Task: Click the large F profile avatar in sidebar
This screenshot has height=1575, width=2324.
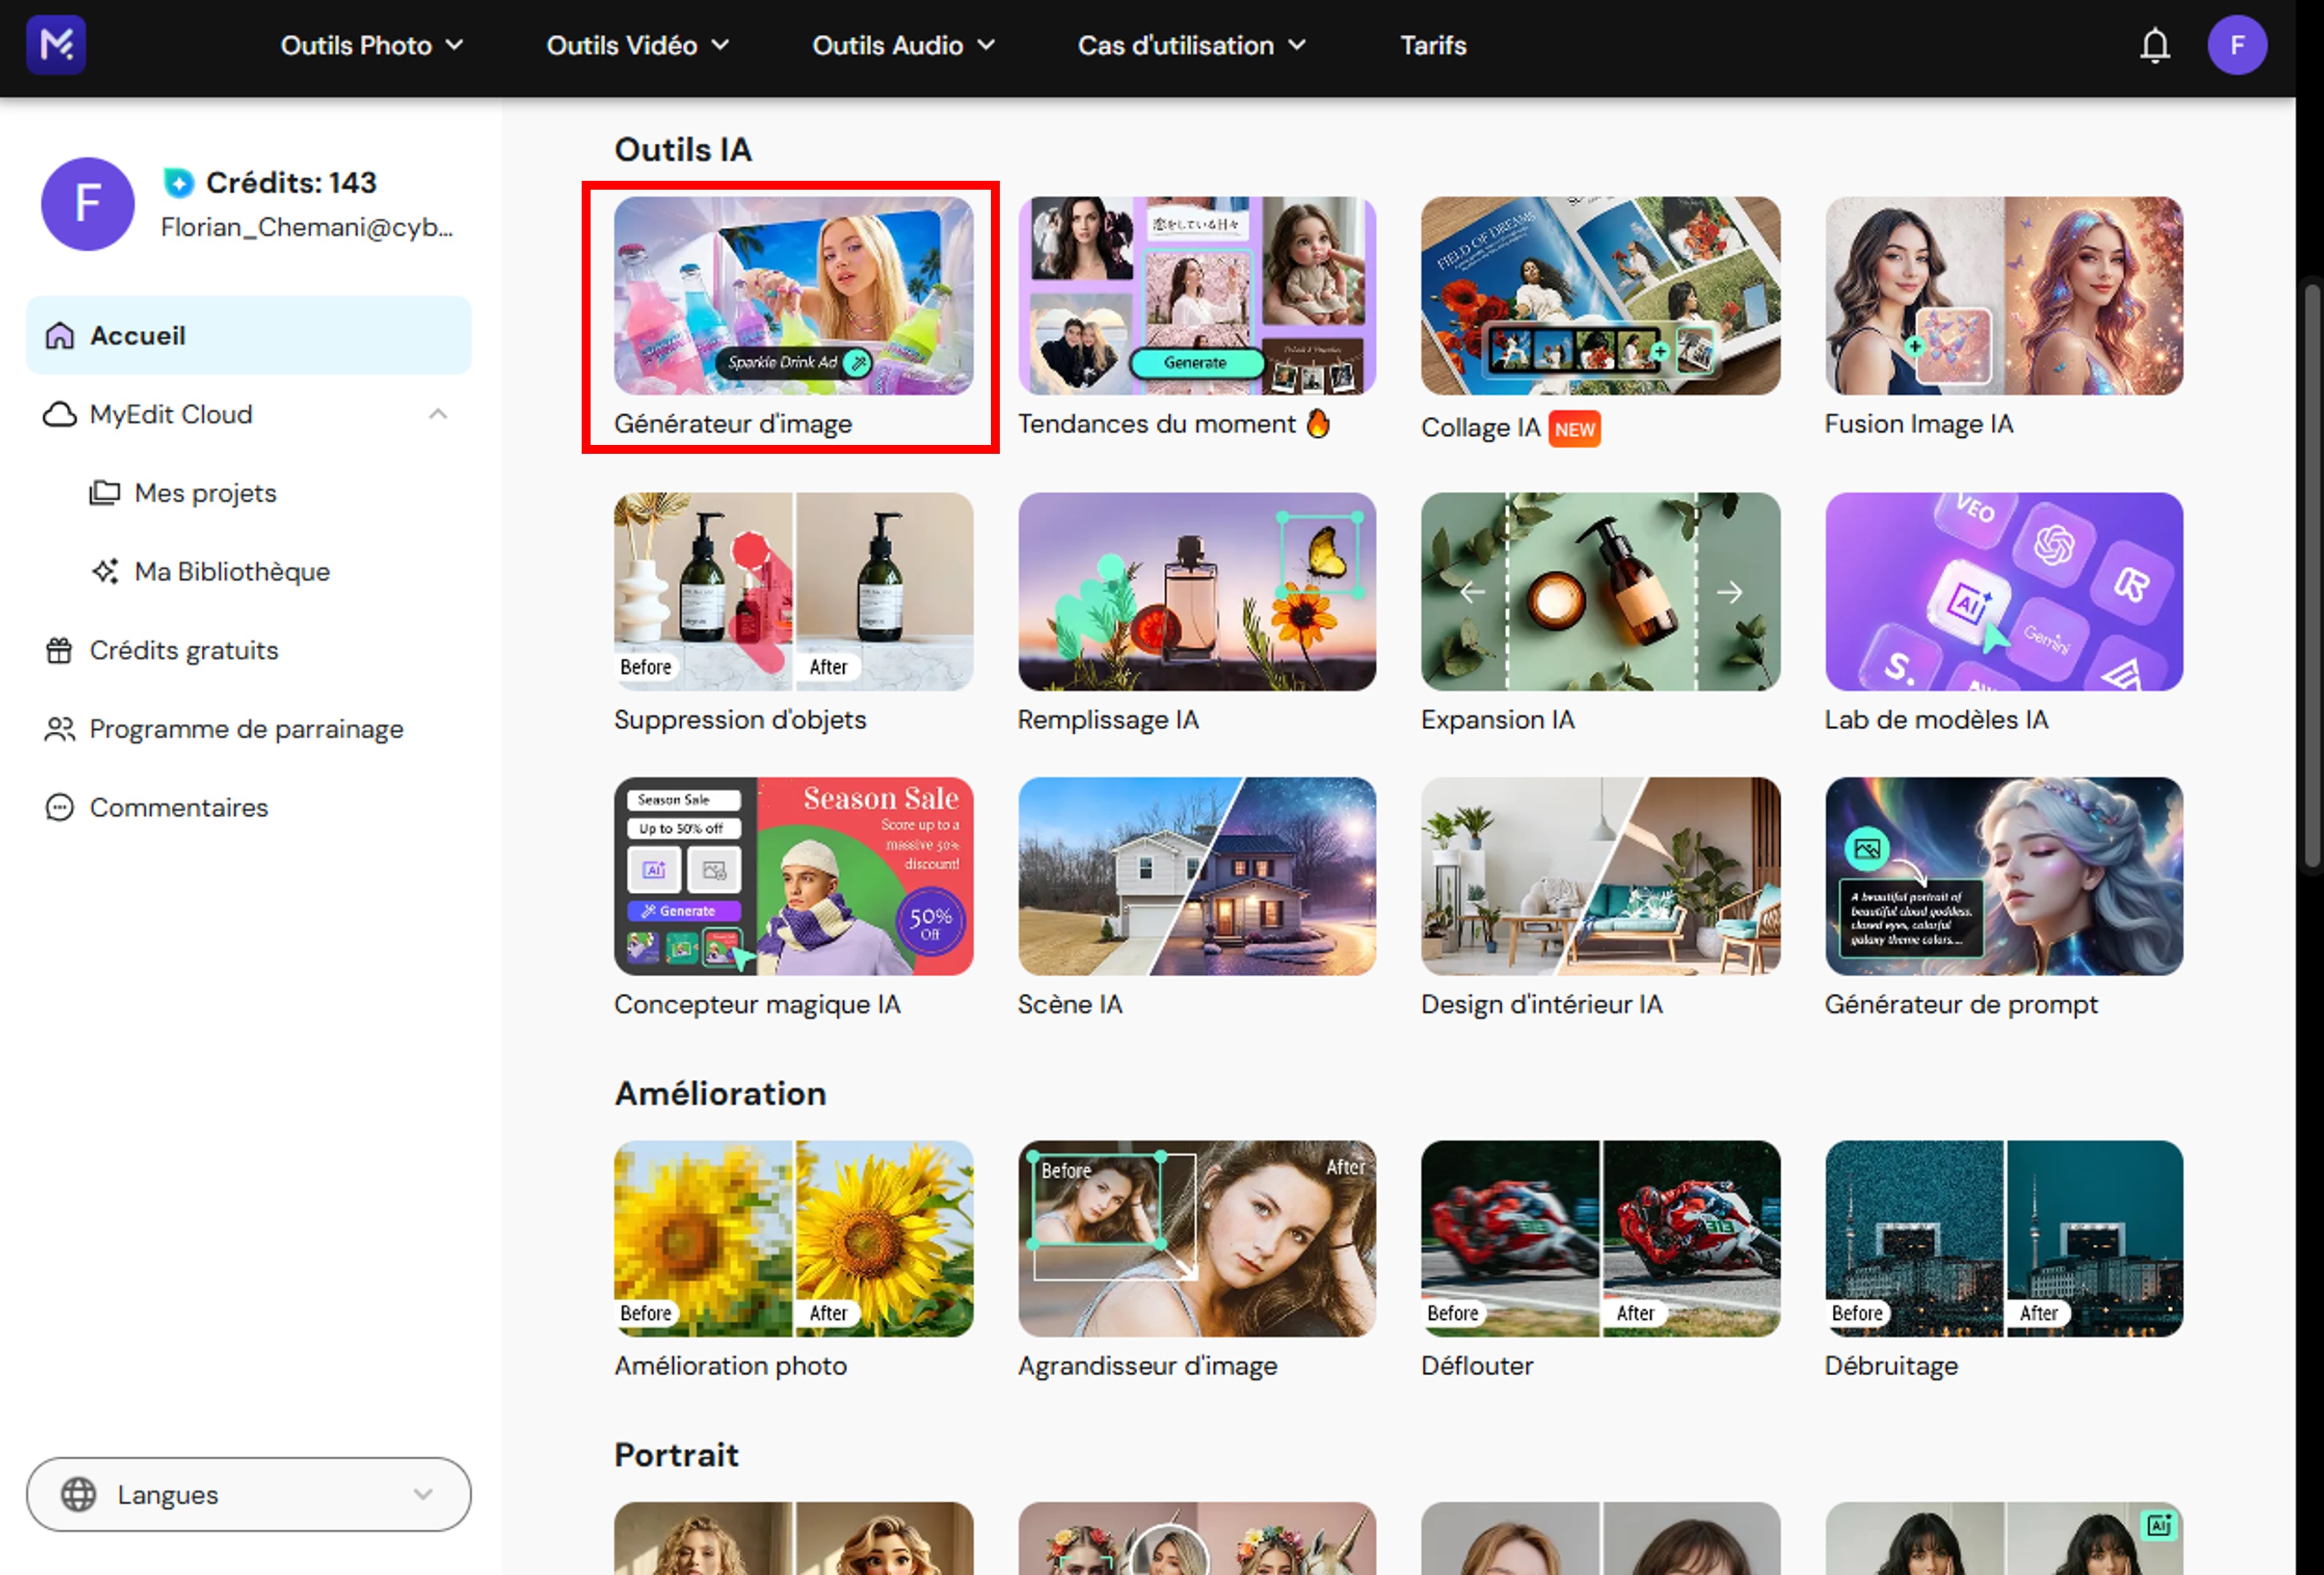Action: [x=88, y=204]
